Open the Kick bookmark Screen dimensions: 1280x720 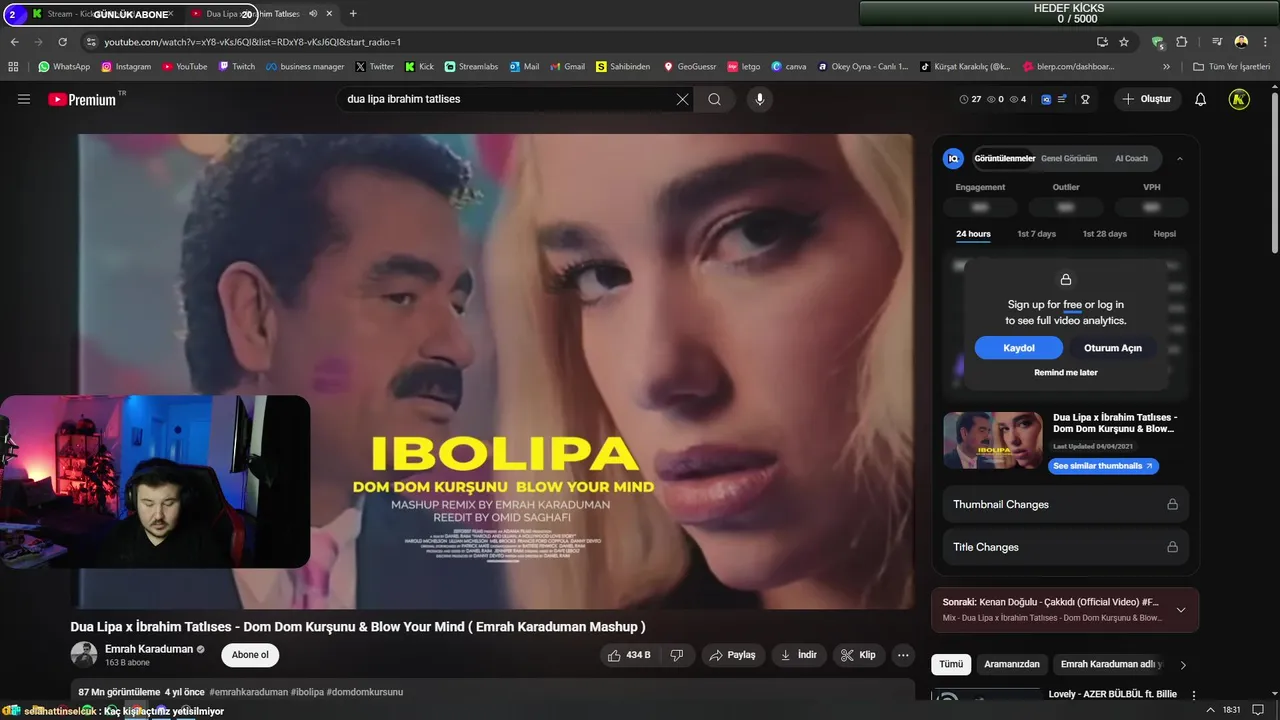click(419, 67)
